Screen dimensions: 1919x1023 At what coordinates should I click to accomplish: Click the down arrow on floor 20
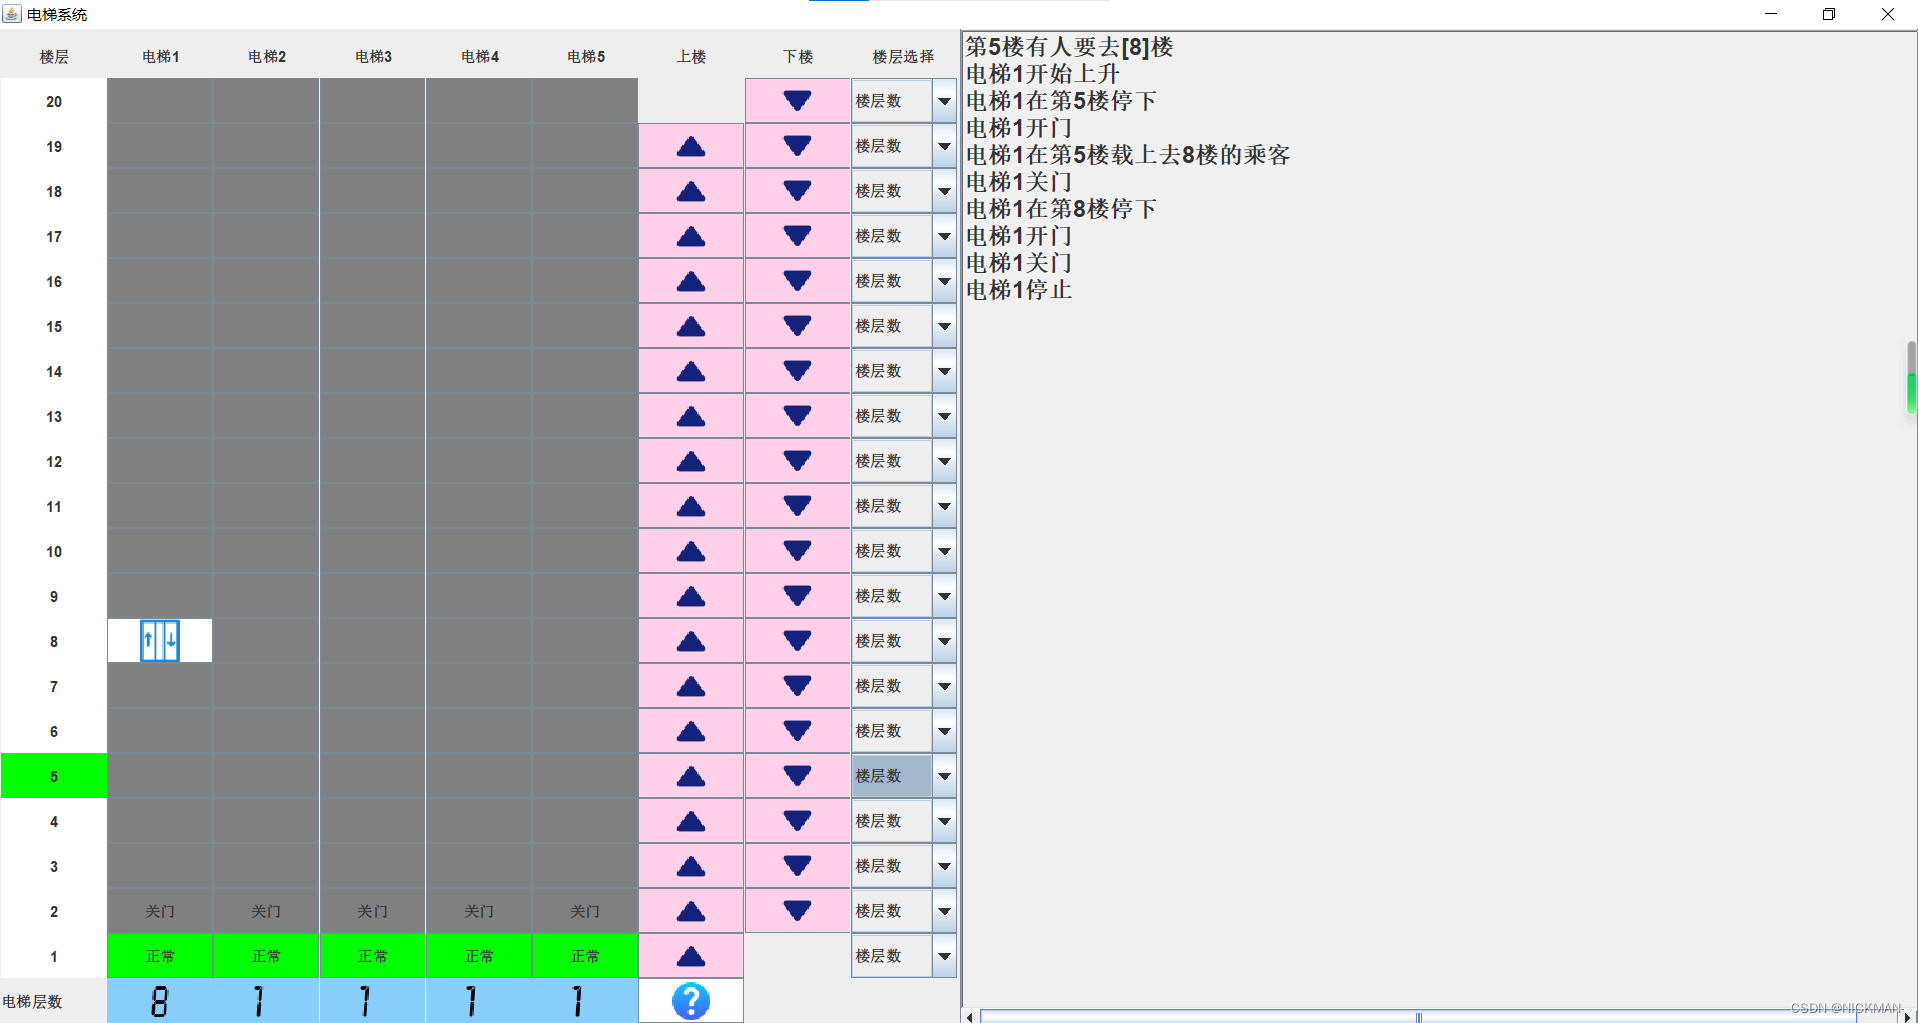pos(797,101)
